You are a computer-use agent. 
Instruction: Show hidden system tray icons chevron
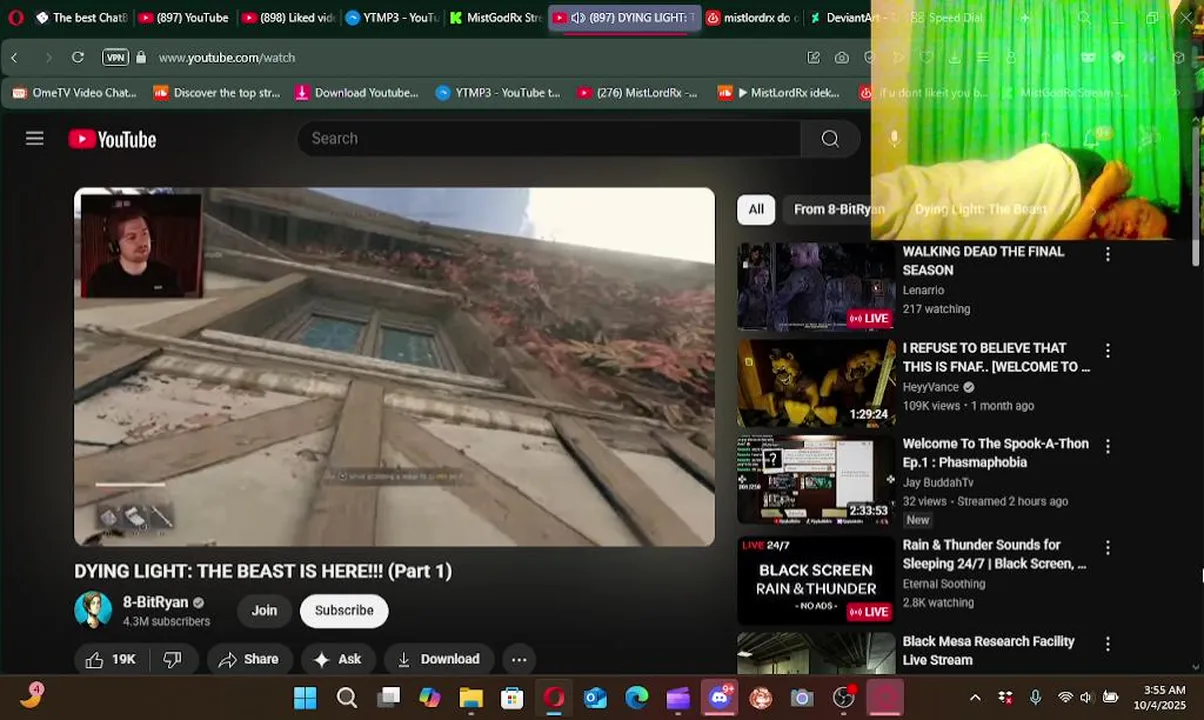(x=975, y=697)
